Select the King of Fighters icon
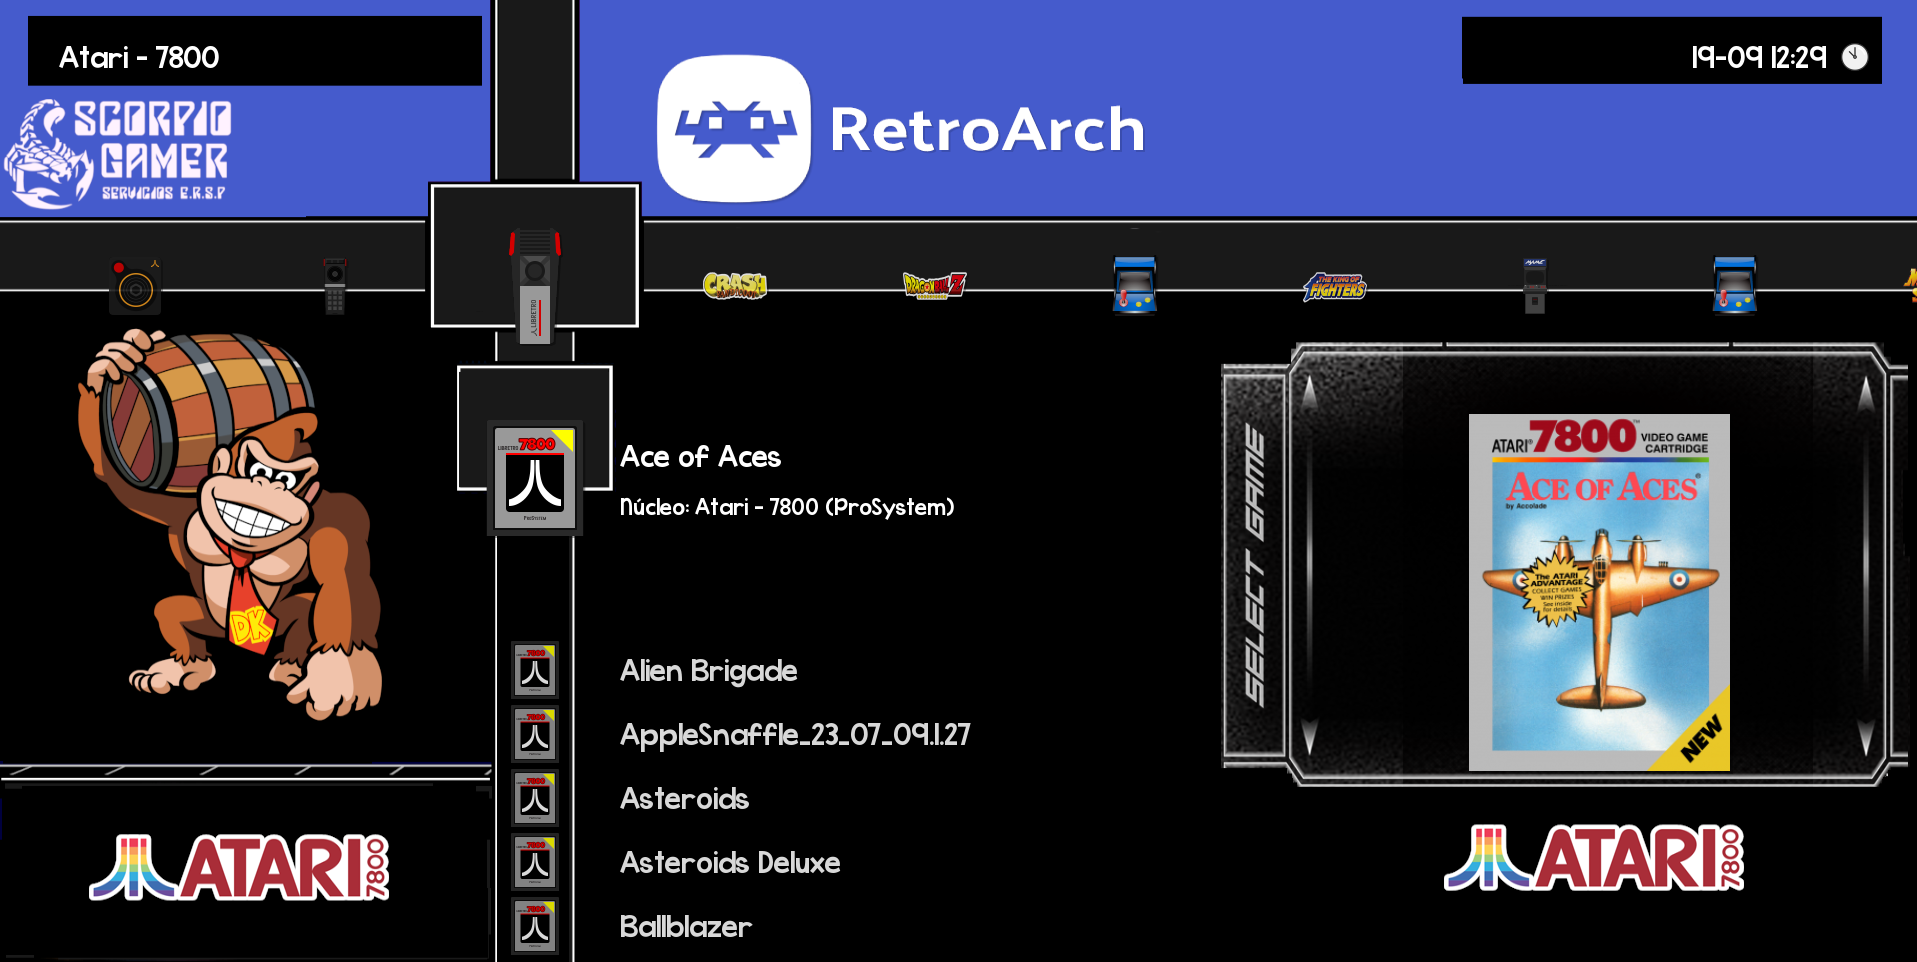The width and height of the screenshot is (1917, 962). click(x=1334, y=287)
